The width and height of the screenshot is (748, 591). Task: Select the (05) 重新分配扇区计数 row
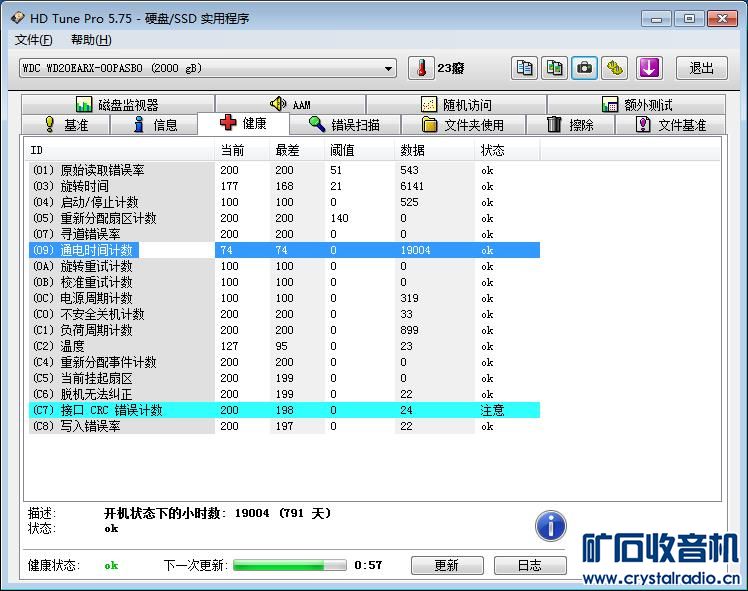click(x=284, y=218)
